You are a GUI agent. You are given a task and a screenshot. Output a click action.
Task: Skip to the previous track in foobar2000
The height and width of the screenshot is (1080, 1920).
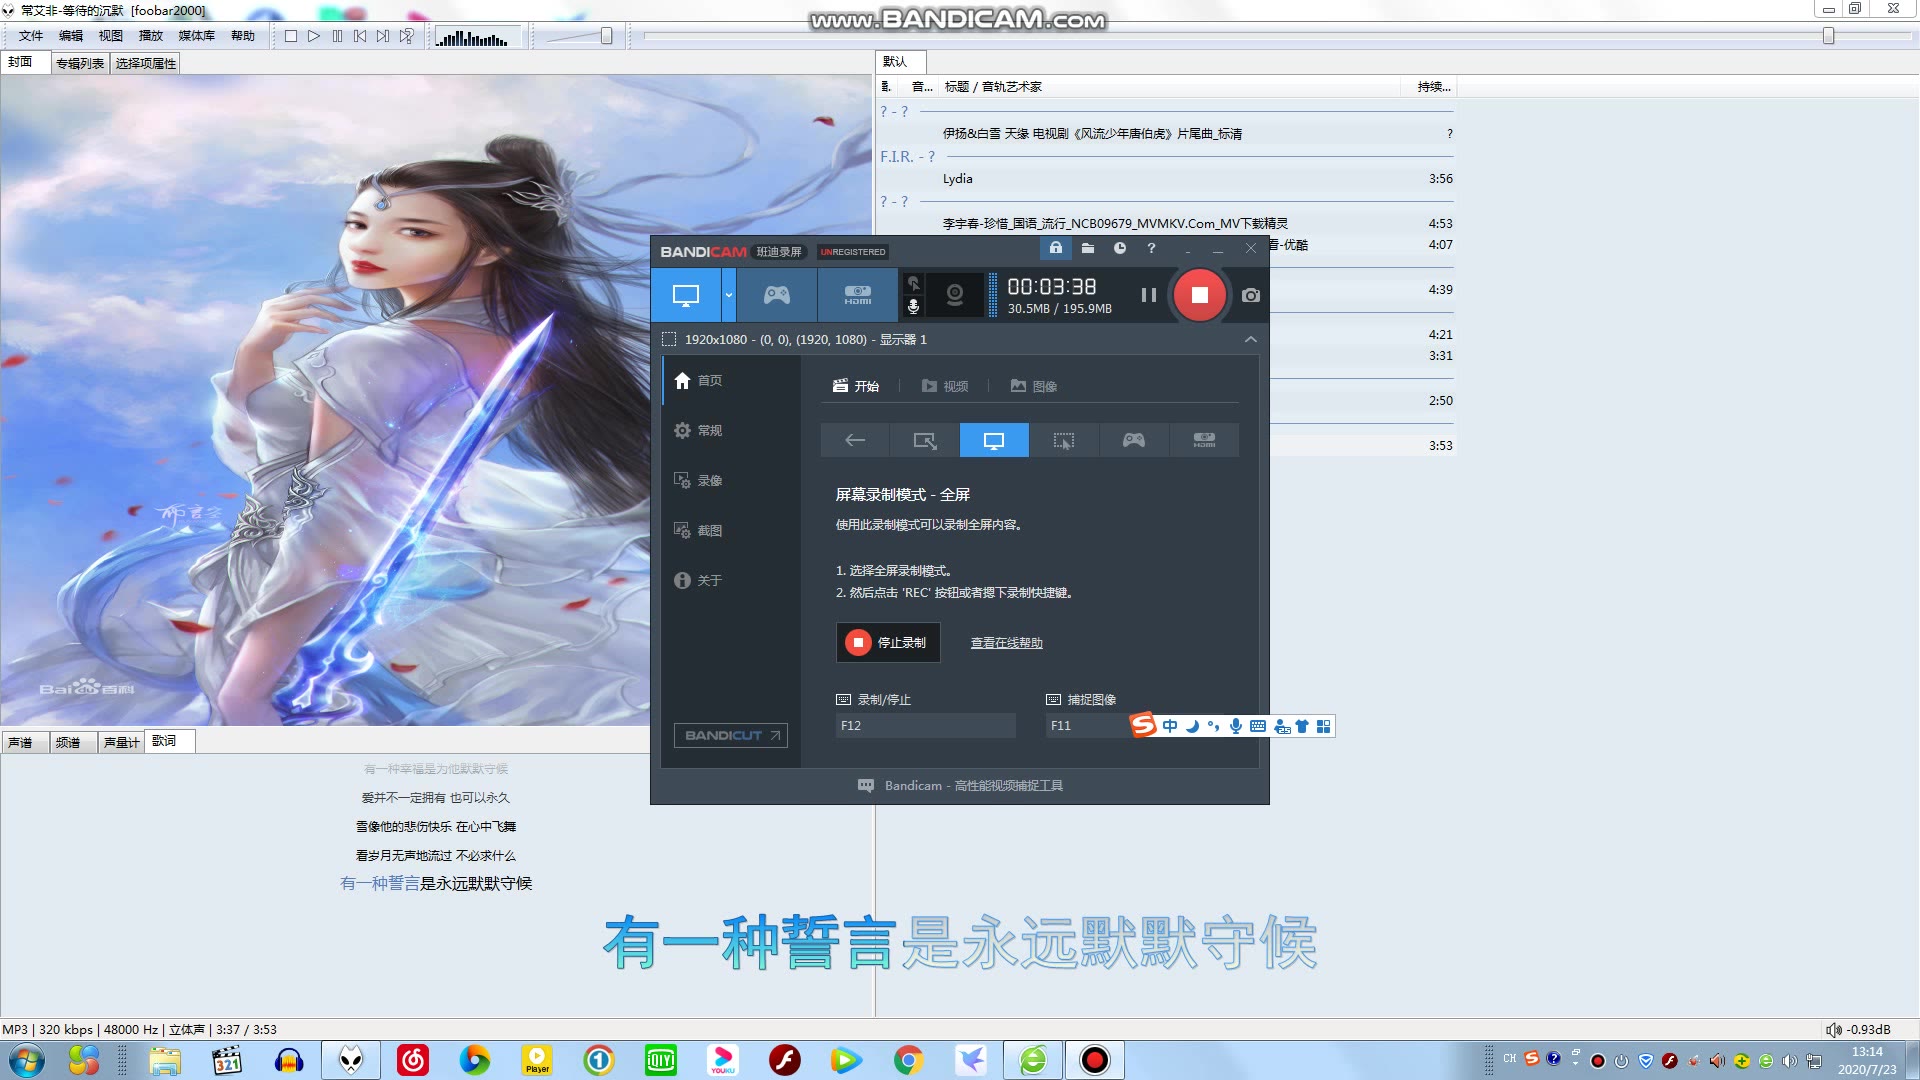pyautogui.click(x=360, y=36)
